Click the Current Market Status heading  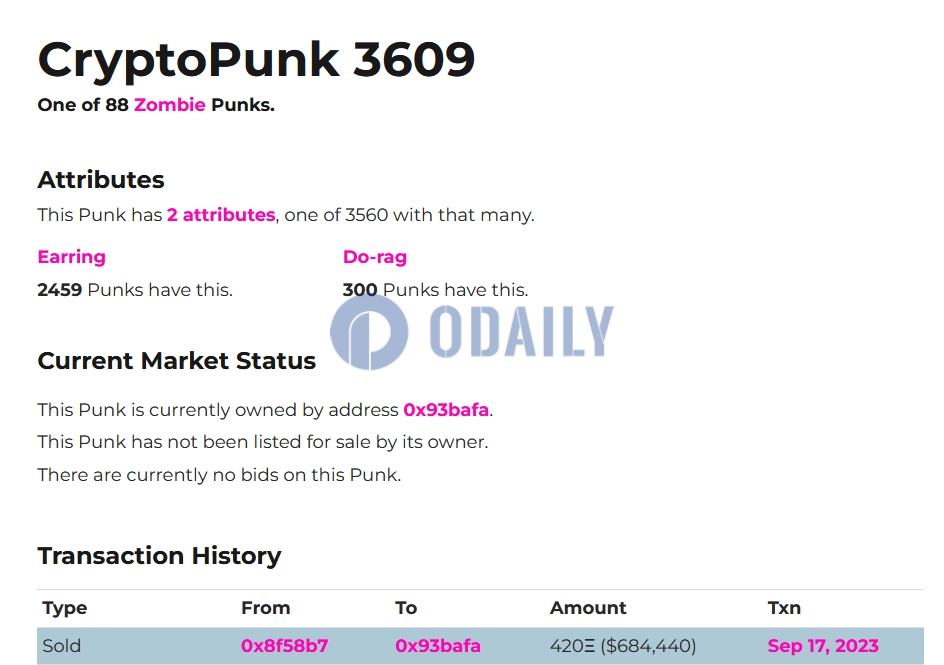pyautogui.click(x=176, y=360)
